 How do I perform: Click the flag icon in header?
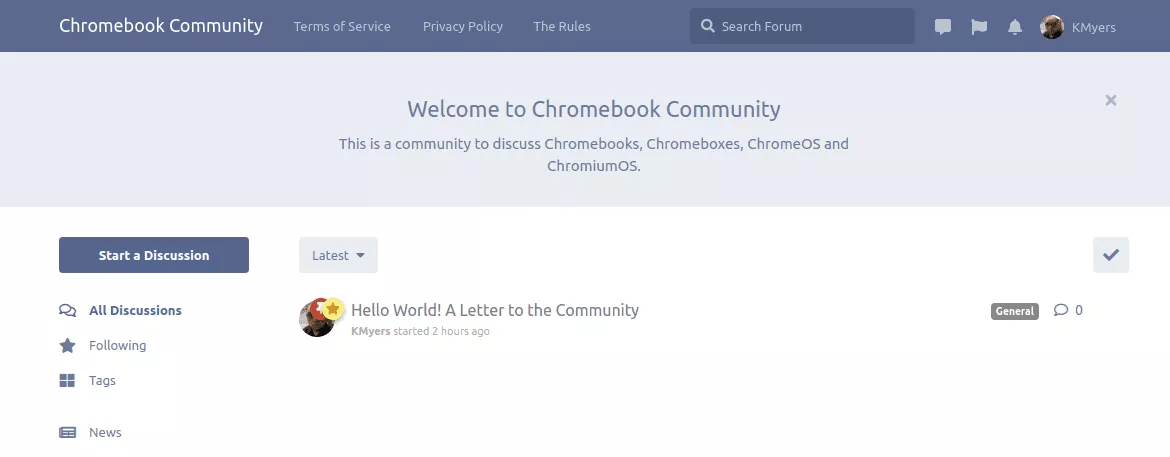pos(979,27)
